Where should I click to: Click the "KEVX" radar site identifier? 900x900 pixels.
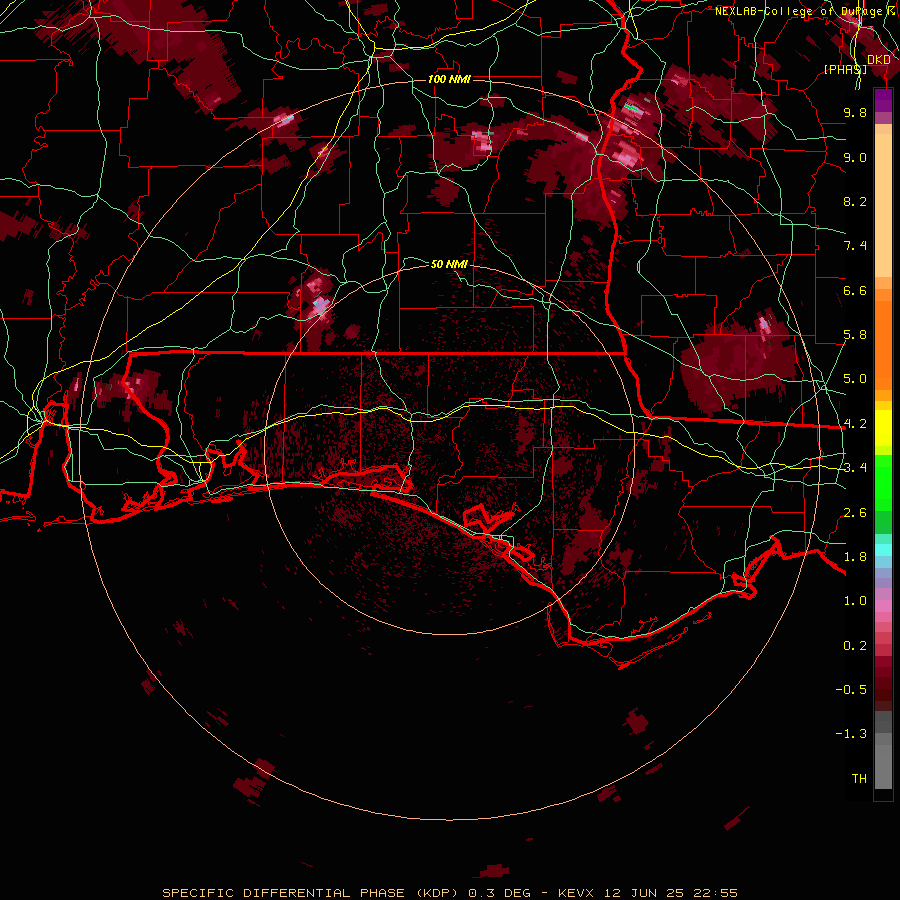coord(577,893)
